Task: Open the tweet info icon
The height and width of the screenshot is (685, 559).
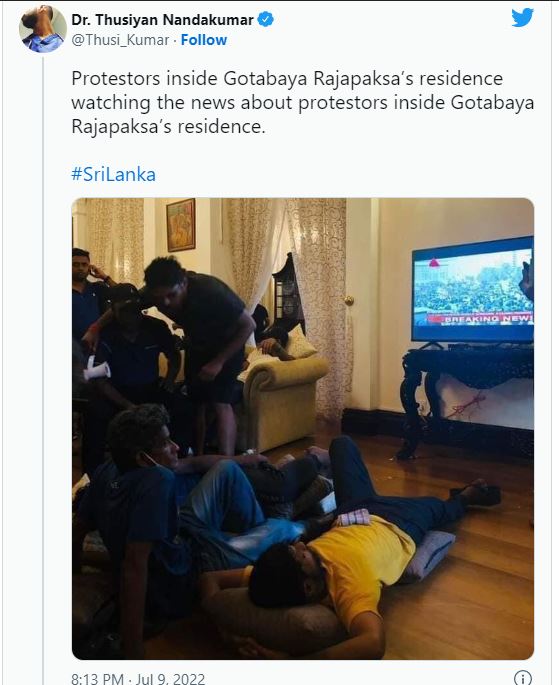Action: [x=523, y=678]
